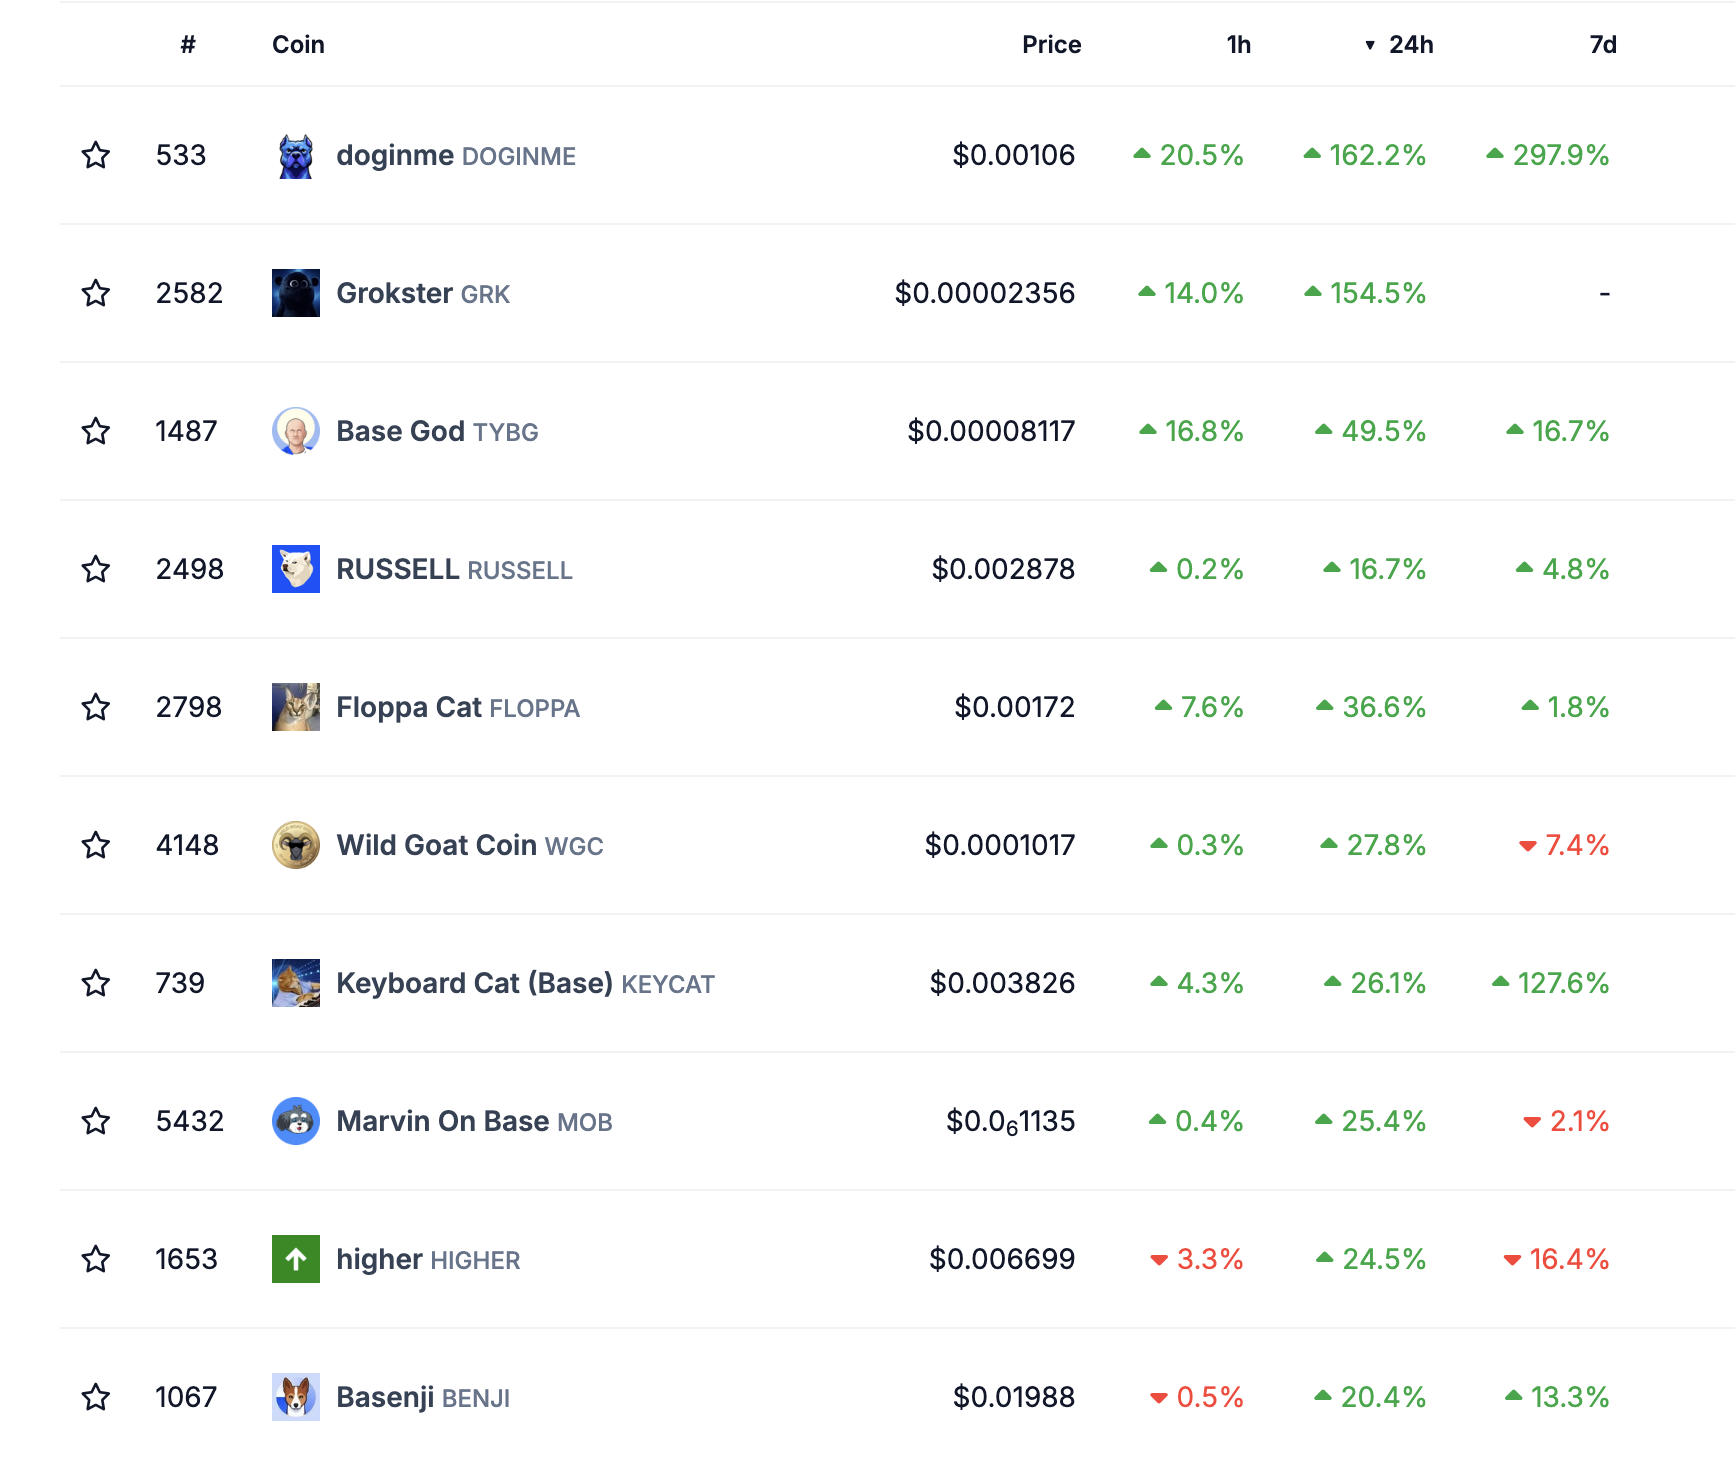1735x1464 pixels.
Task: Sort coins by the 1h column
Action: 1239,45
